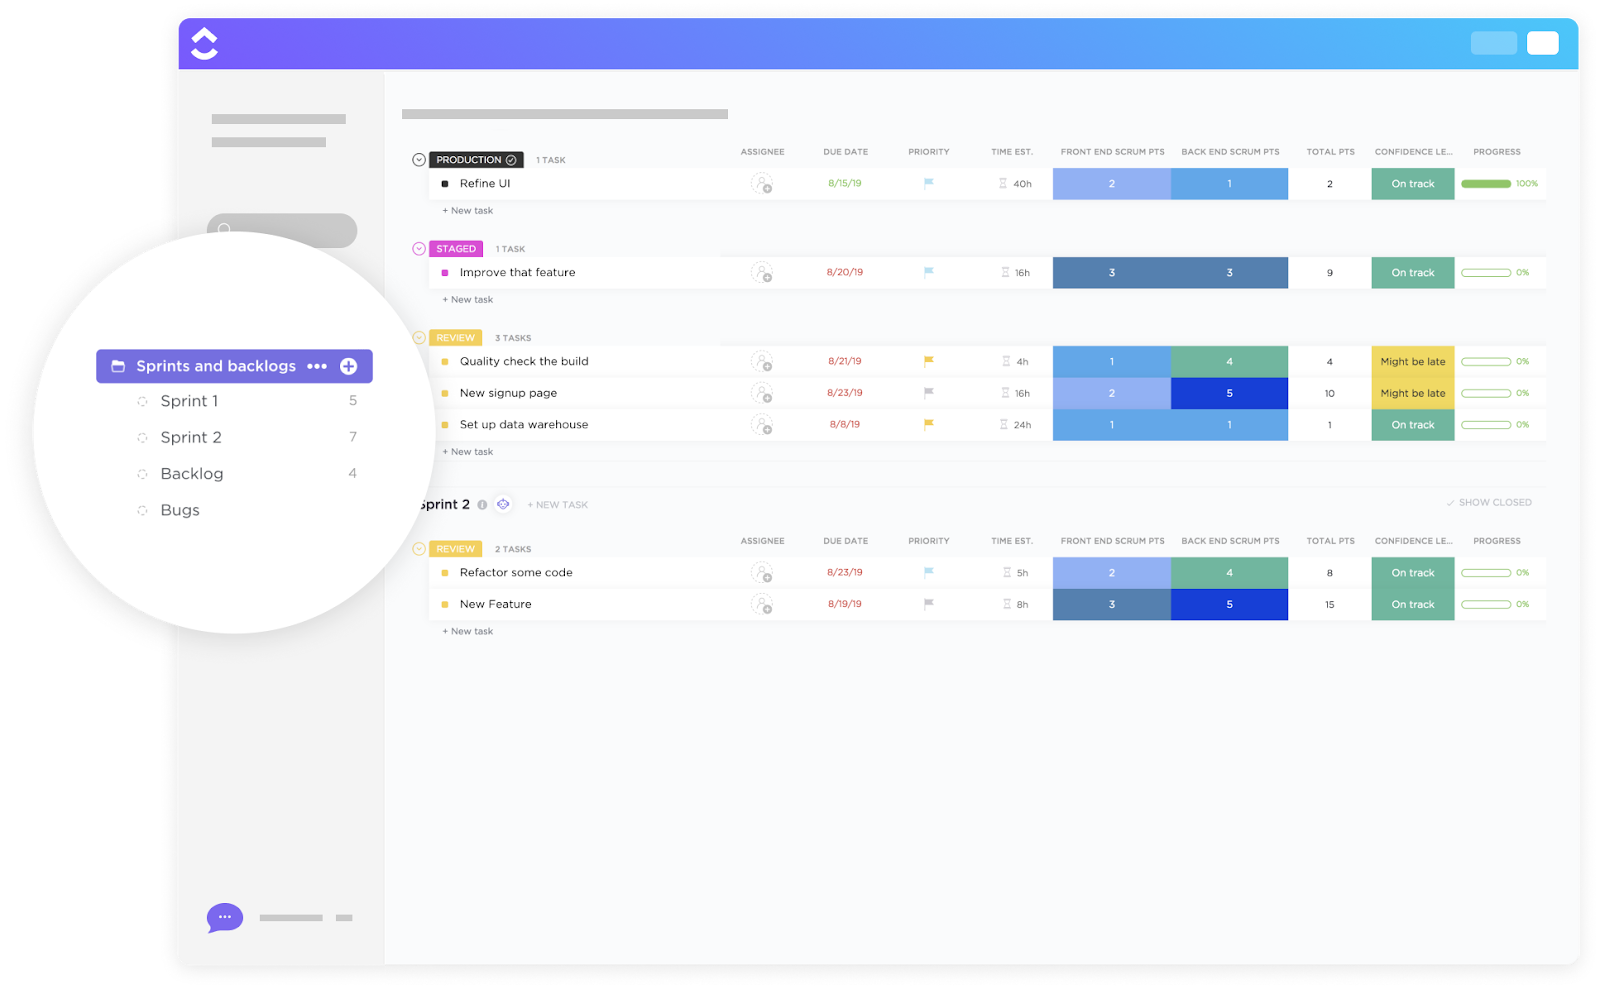Click first DUE DATE column header
Viewport: 1600px width, 989px height.
tap(846, 152)
